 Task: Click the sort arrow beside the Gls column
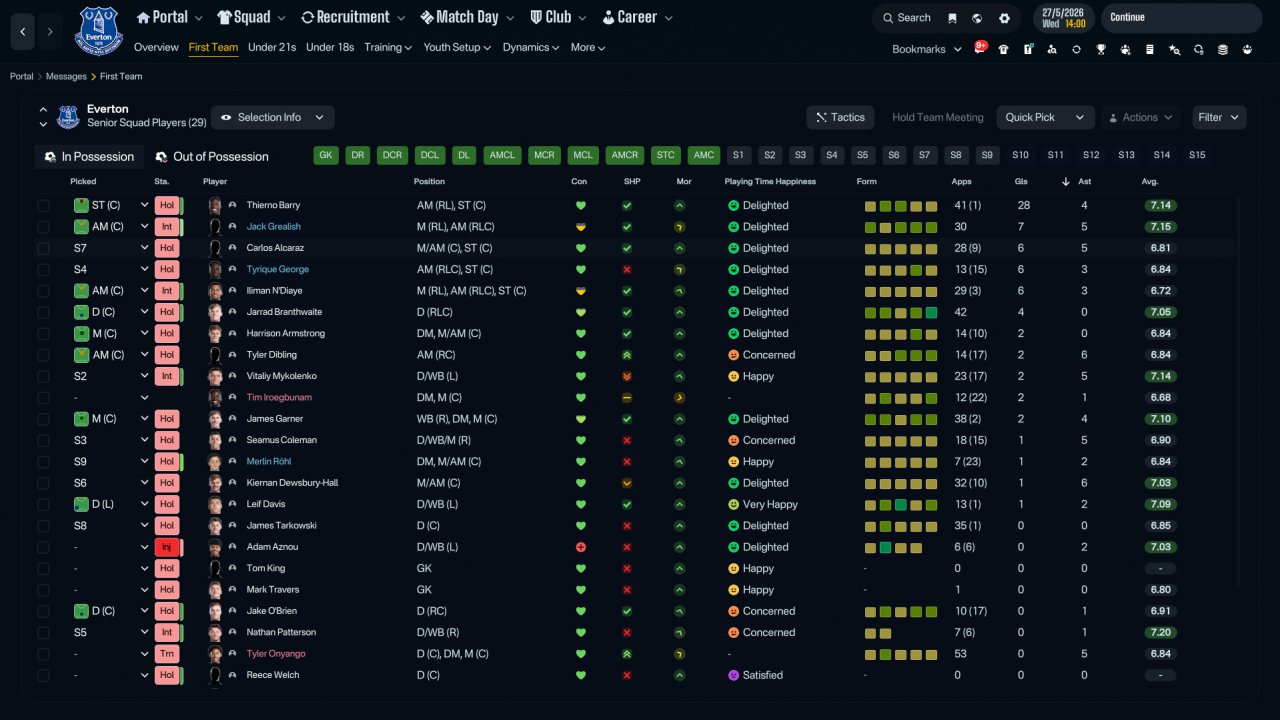point(1066,182)
